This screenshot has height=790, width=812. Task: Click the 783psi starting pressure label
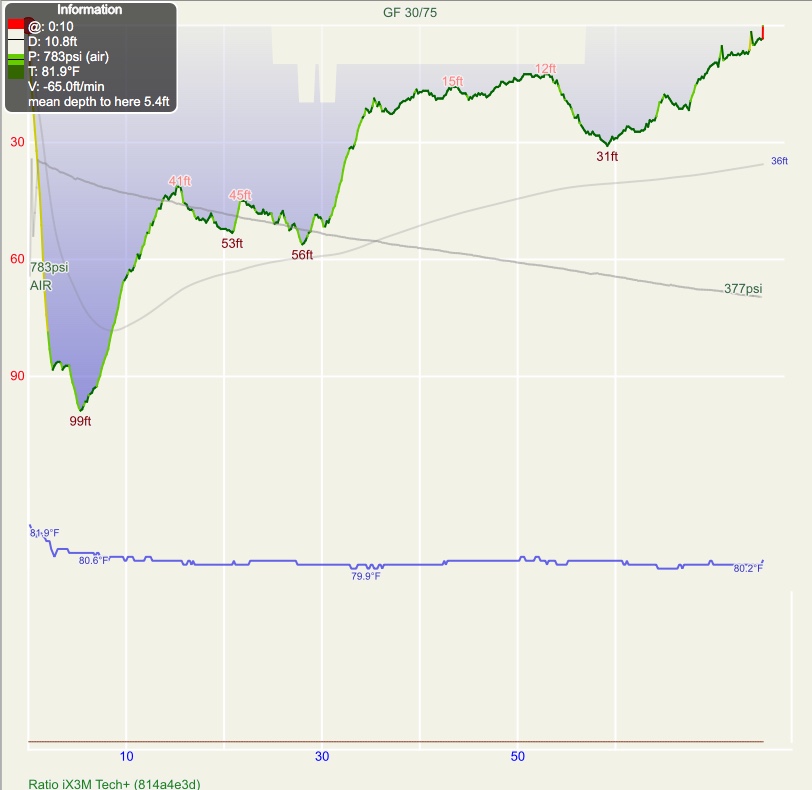click(49, 267)
